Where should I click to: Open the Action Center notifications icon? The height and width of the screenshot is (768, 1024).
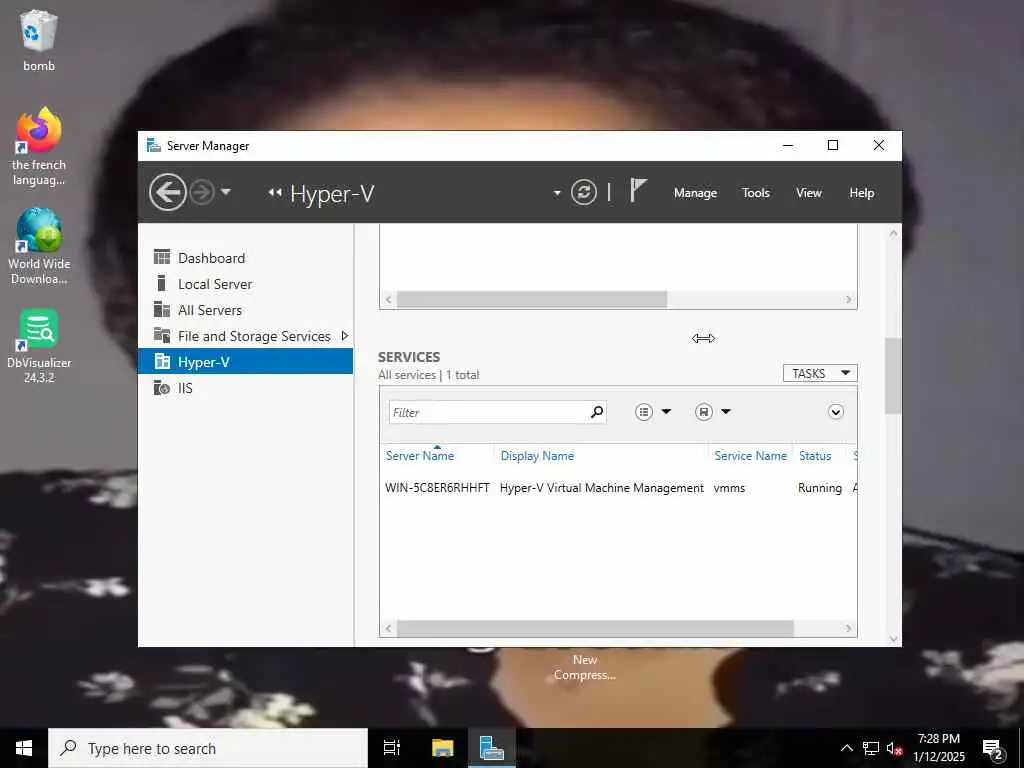[x=993, y=750]
